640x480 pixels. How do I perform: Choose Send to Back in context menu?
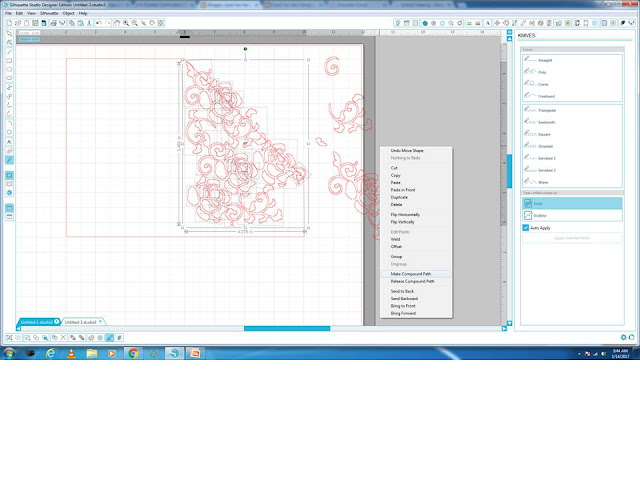point(416,291)
